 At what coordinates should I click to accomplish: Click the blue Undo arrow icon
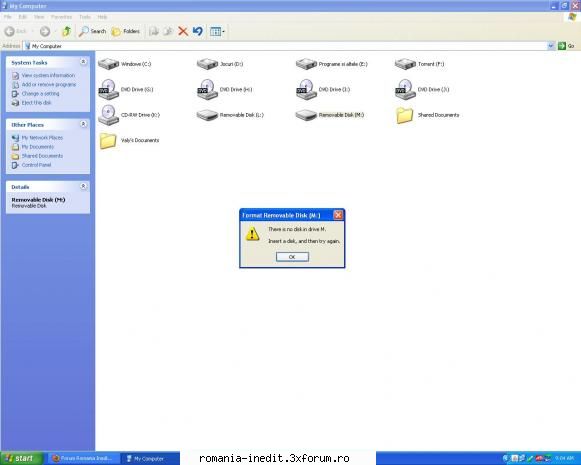[x=198, y=31]
